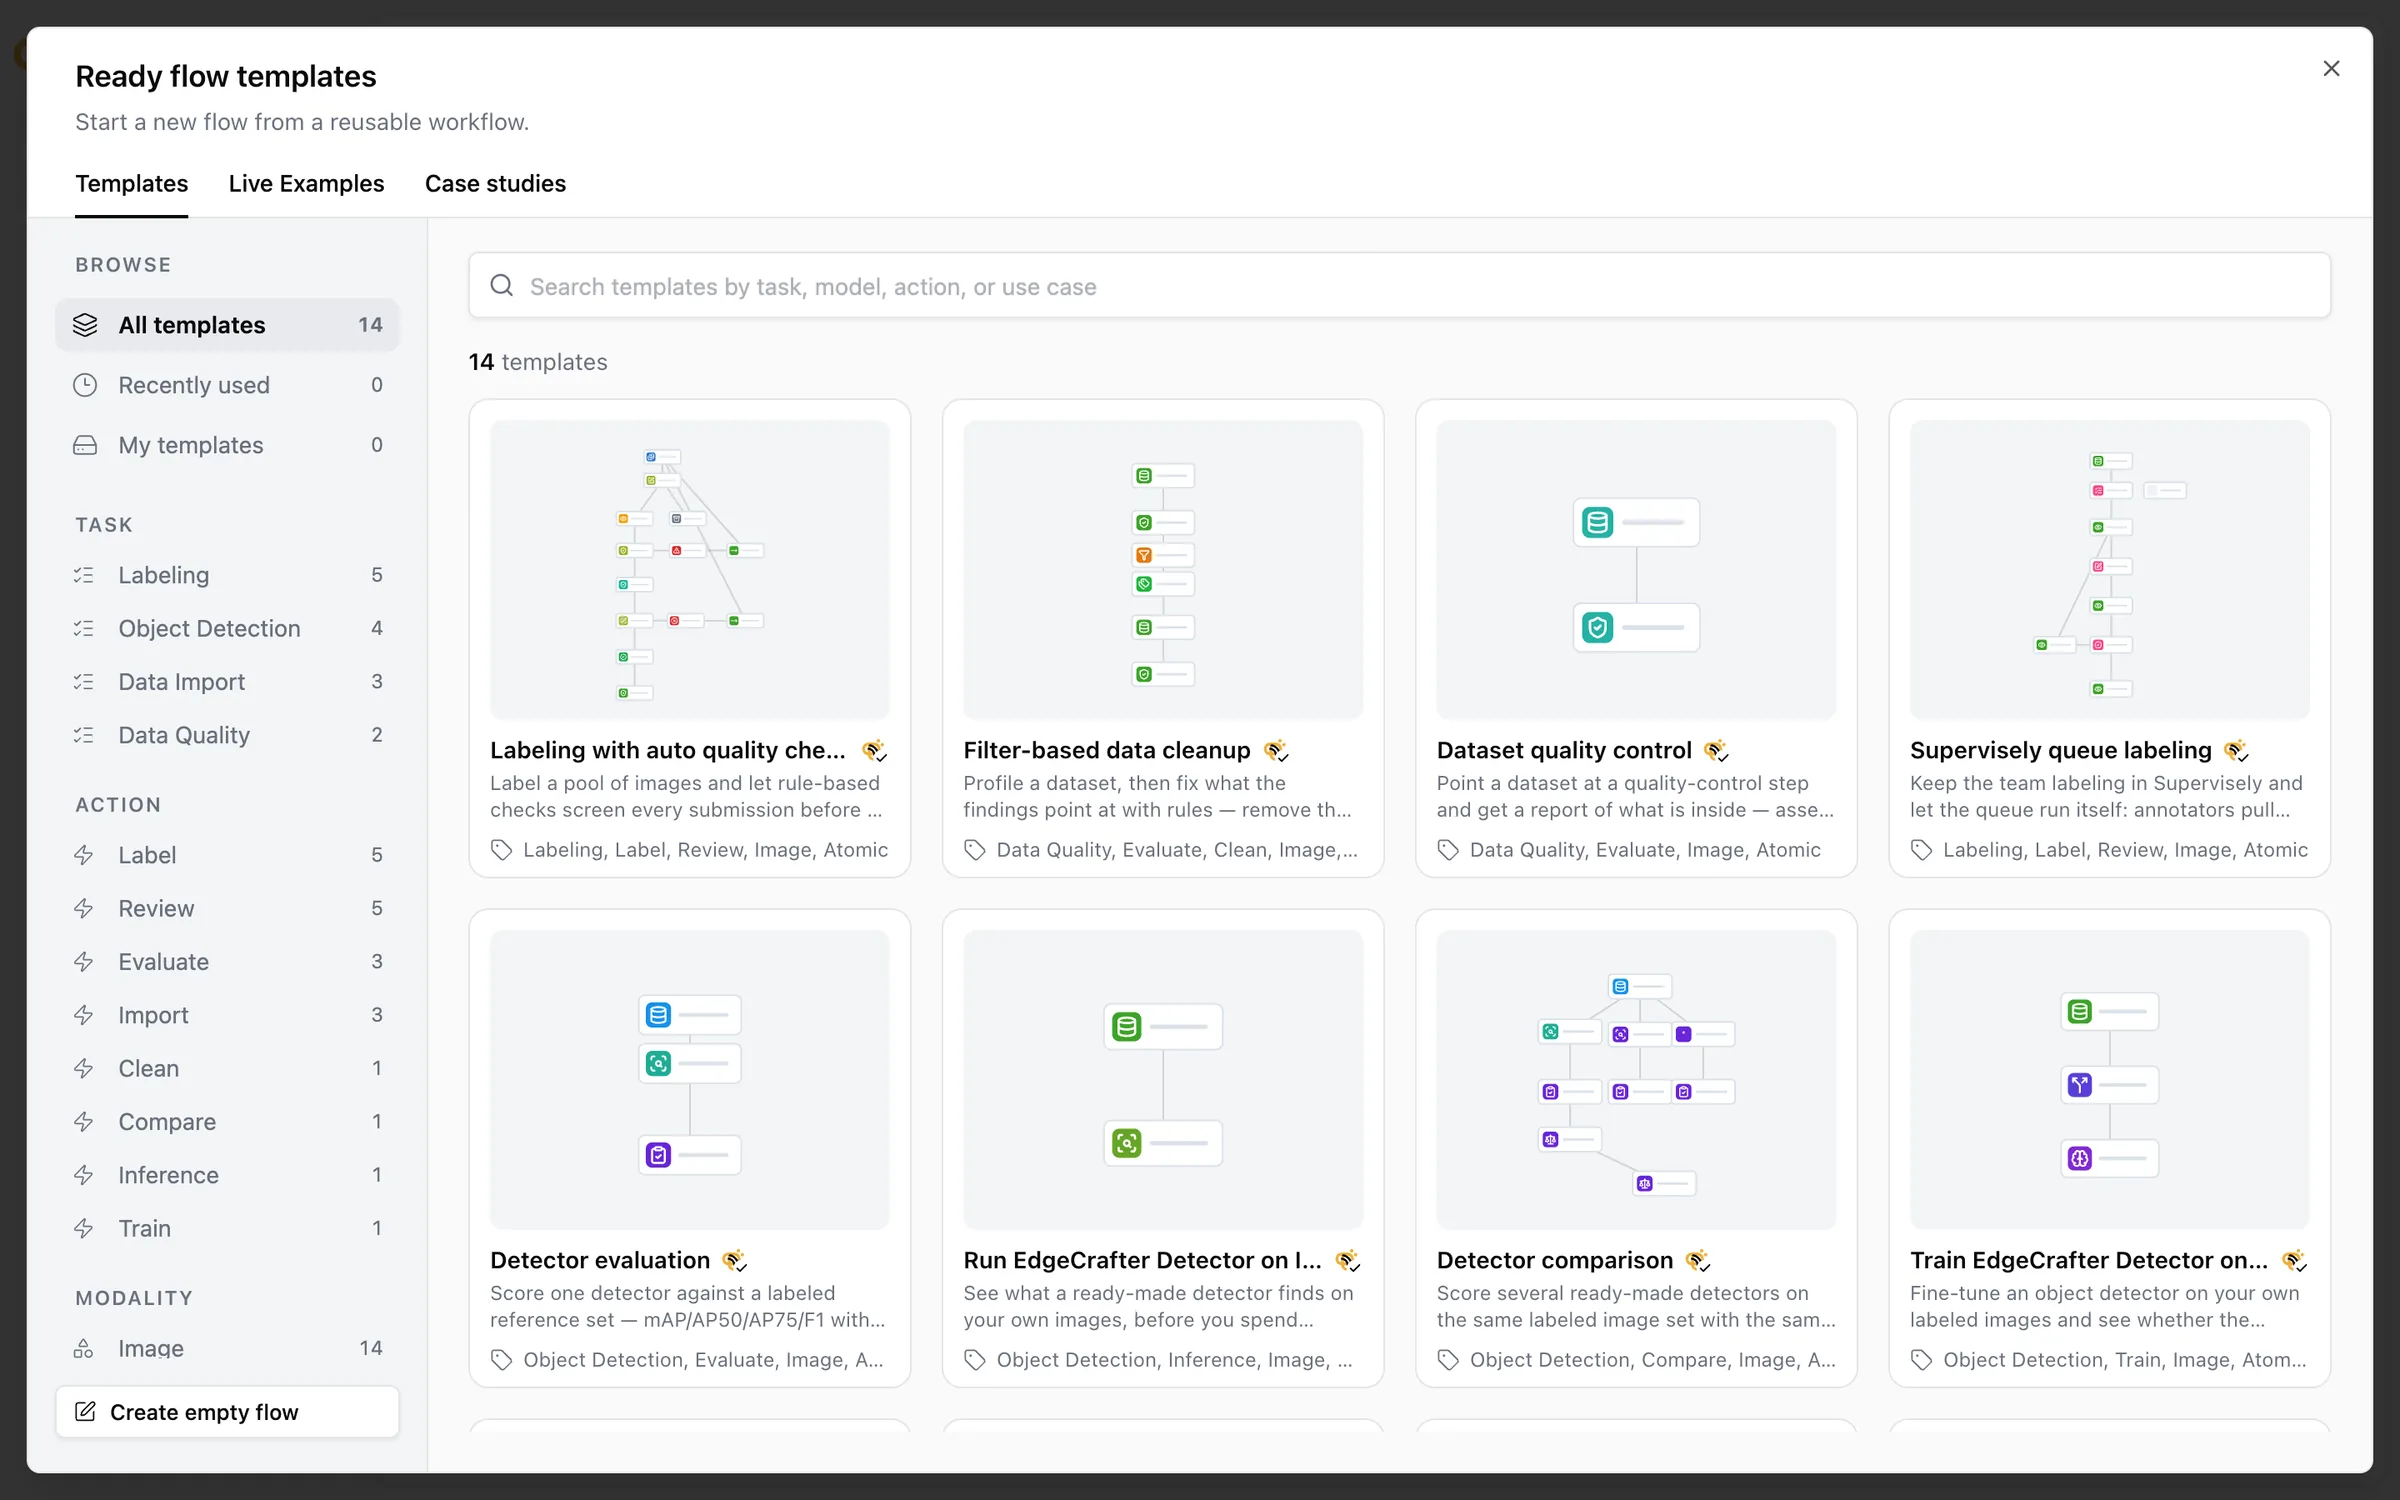
Task: Filter templates by Import action
Action: [227, 1015]
